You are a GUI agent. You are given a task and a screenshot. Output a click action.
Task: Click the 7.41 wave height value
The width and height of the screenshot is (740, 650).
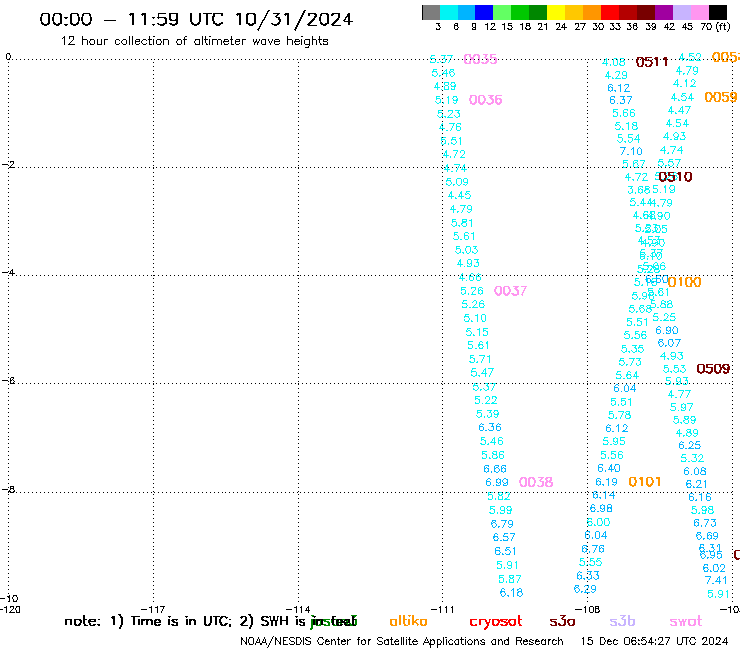click(716, 580)
